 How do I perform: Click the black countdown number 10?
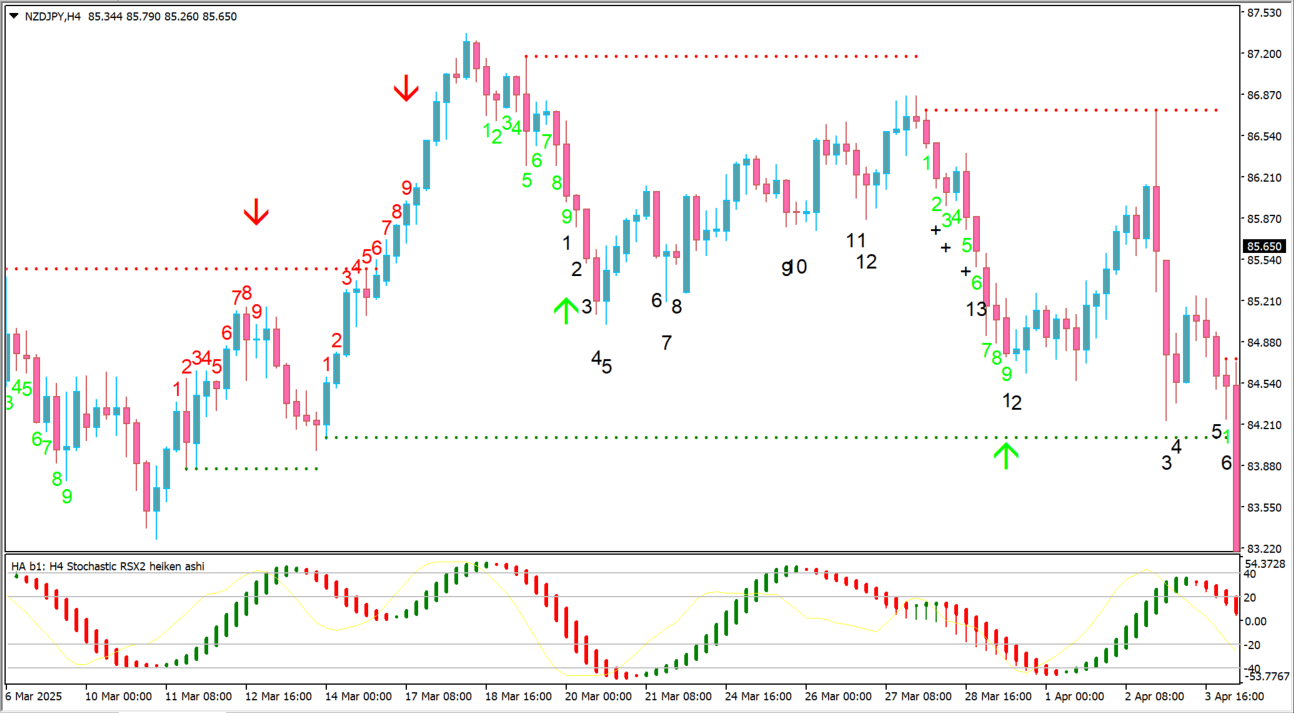coord(797,267)
